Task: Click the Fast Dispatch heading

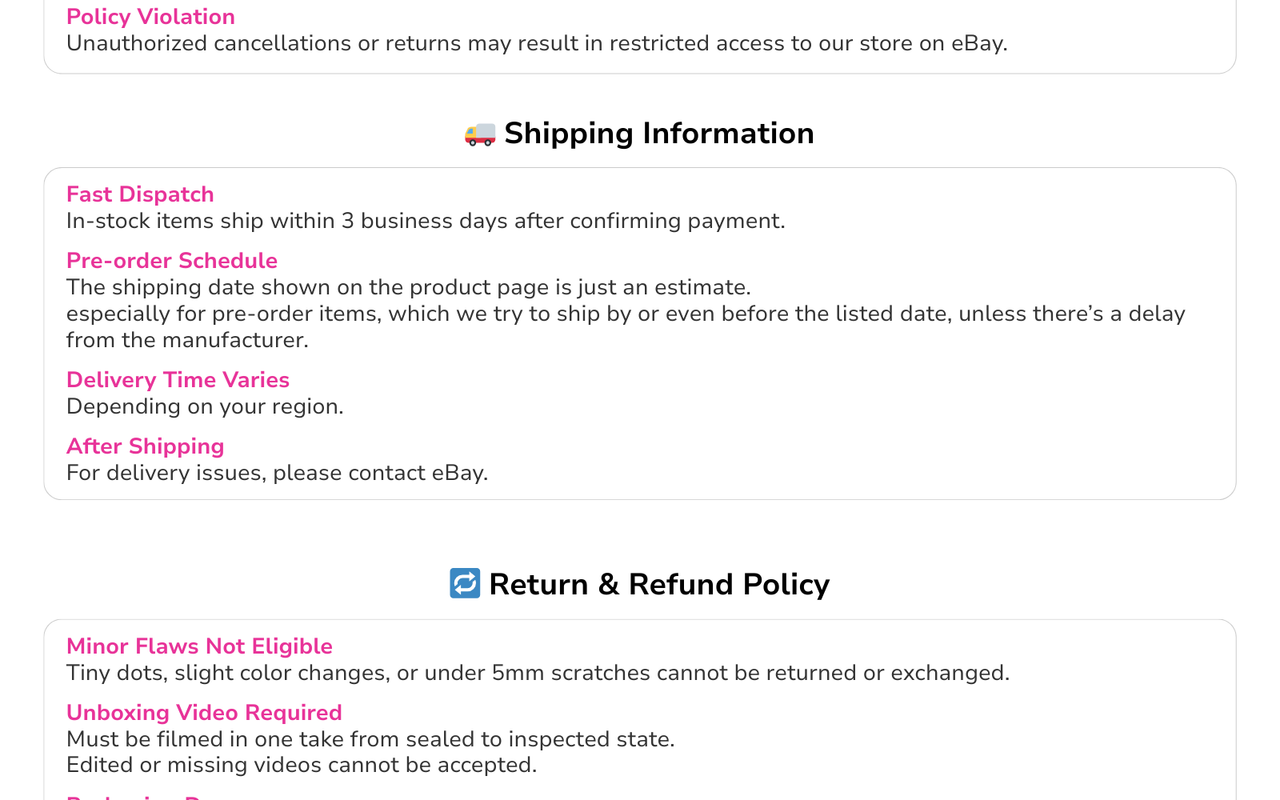Action: tap(140, 194)
